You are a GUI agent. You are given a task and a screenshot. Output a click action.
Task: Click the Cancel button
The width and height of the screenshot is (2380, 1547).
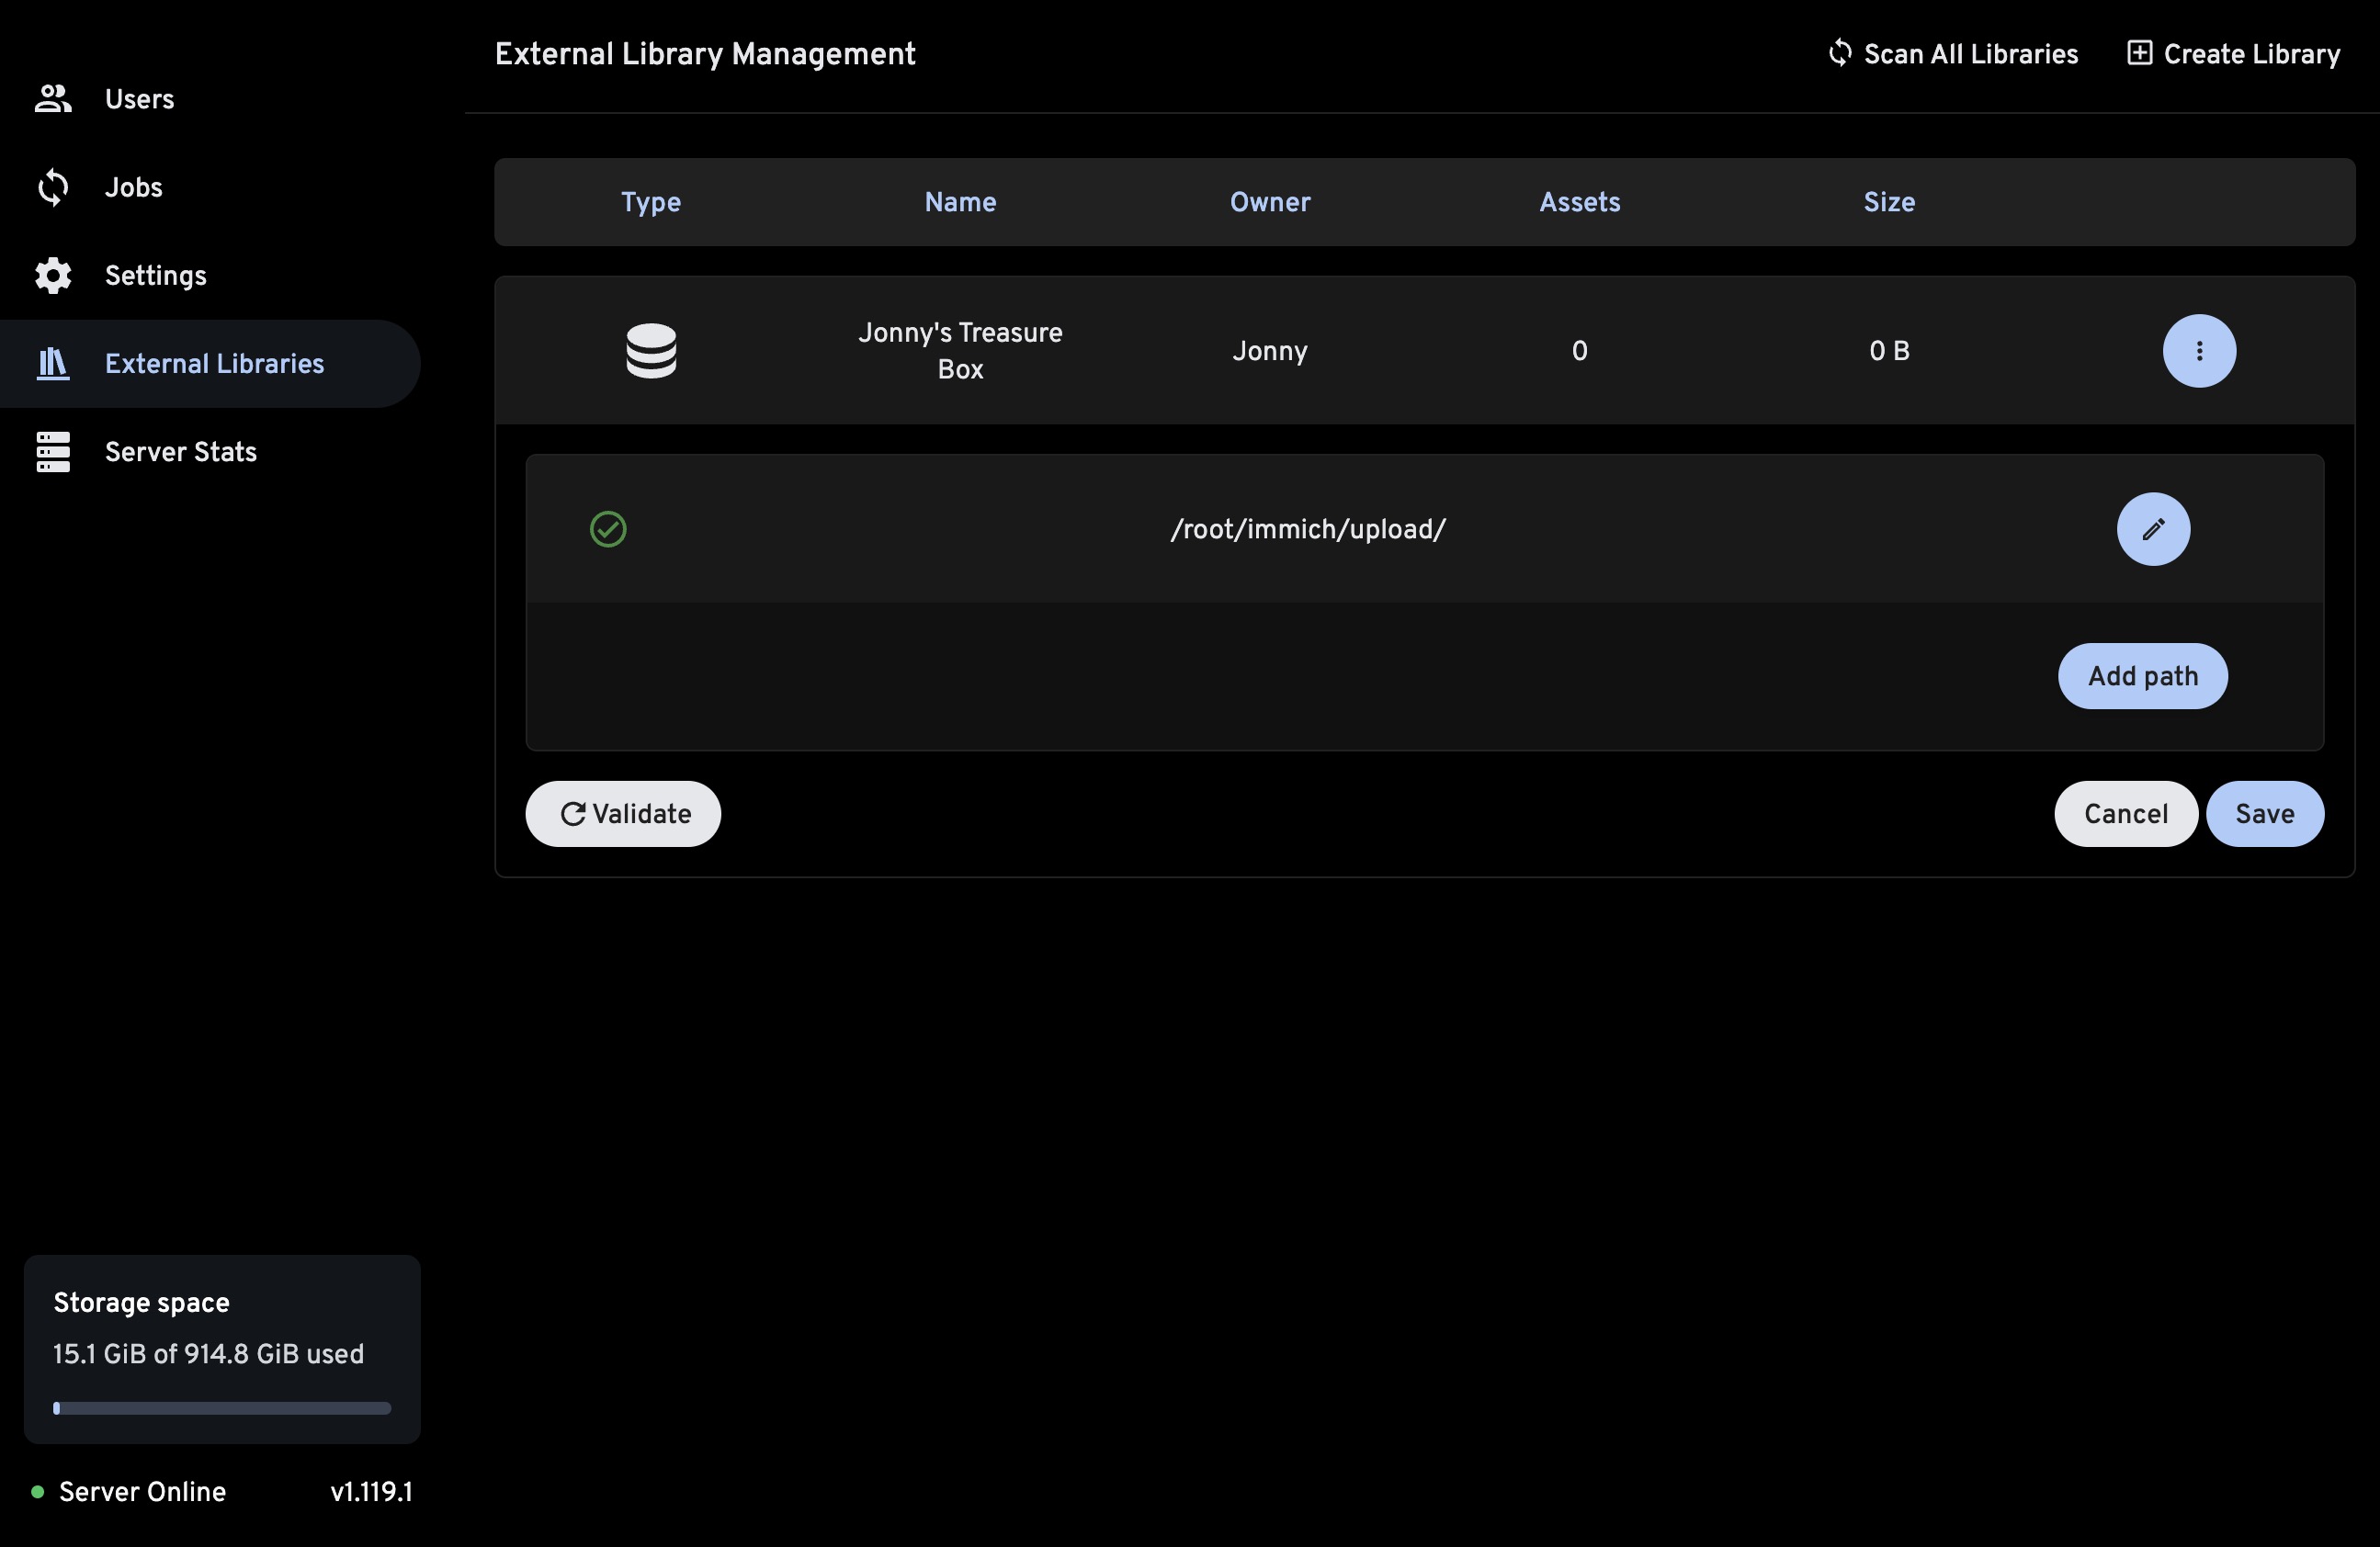[2126, 813]
